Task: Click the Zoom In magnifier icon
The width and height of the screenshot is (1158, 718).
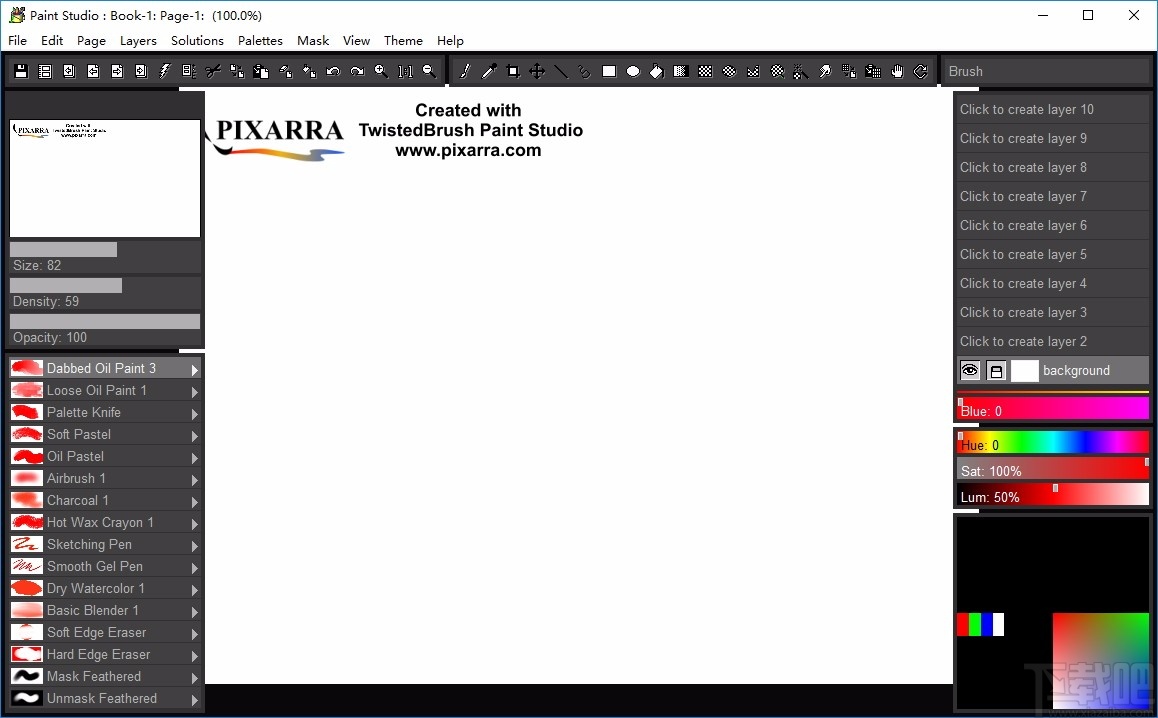Action: [380, 71]
